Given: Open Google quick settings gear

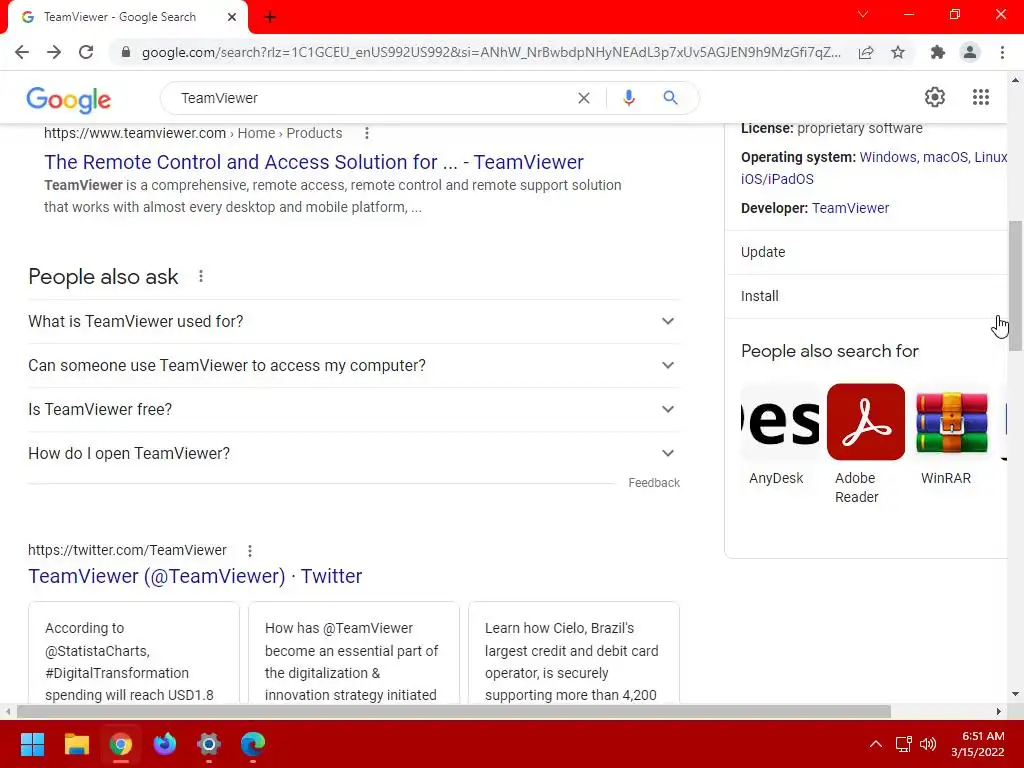Looking at the screenshot, I should click(x=935, y=97).
